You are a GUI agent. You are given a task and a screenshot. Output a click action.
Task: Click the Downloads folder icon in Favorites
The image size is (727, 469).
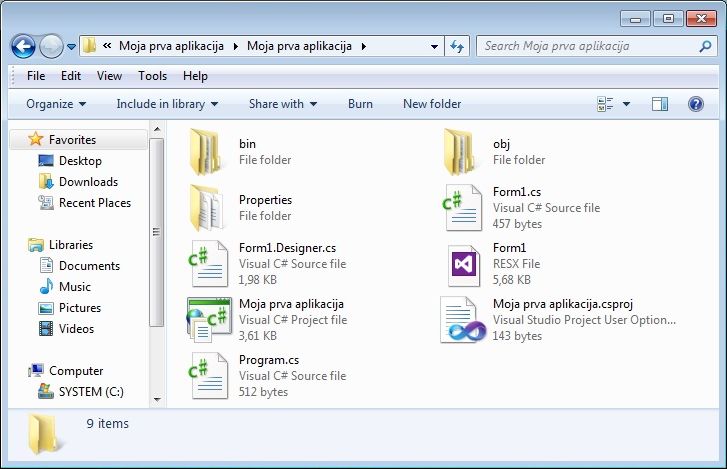pyautogui.click(x=46, y=182)
